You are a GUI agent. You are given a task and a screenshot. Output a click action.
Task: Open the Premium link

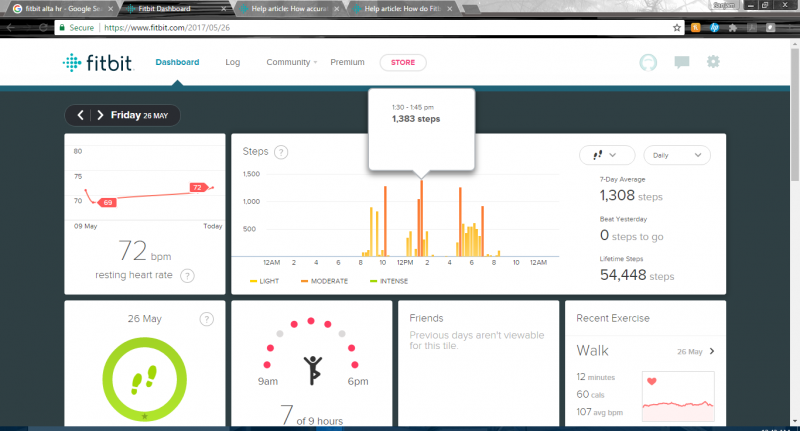pos(347,62)
